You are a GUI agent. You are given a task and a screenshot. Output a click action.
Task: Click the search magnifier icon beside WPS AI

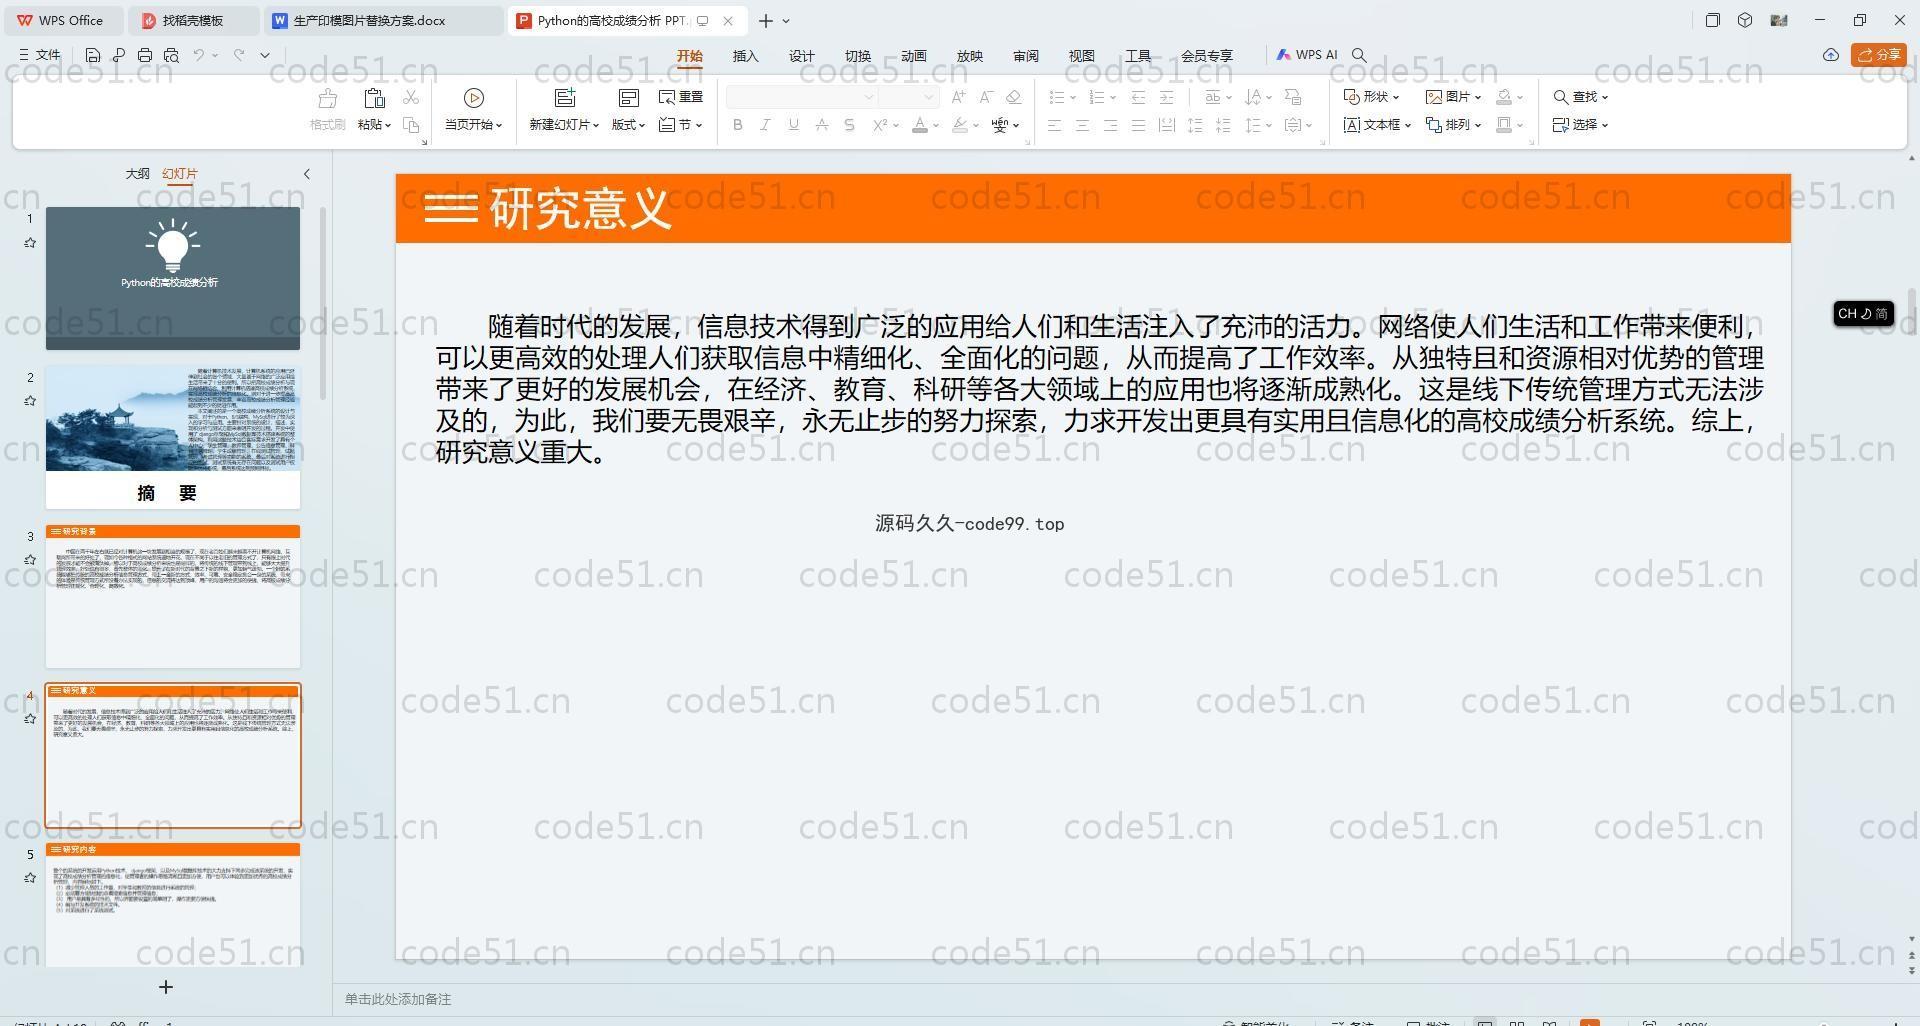coord(1359,55)
